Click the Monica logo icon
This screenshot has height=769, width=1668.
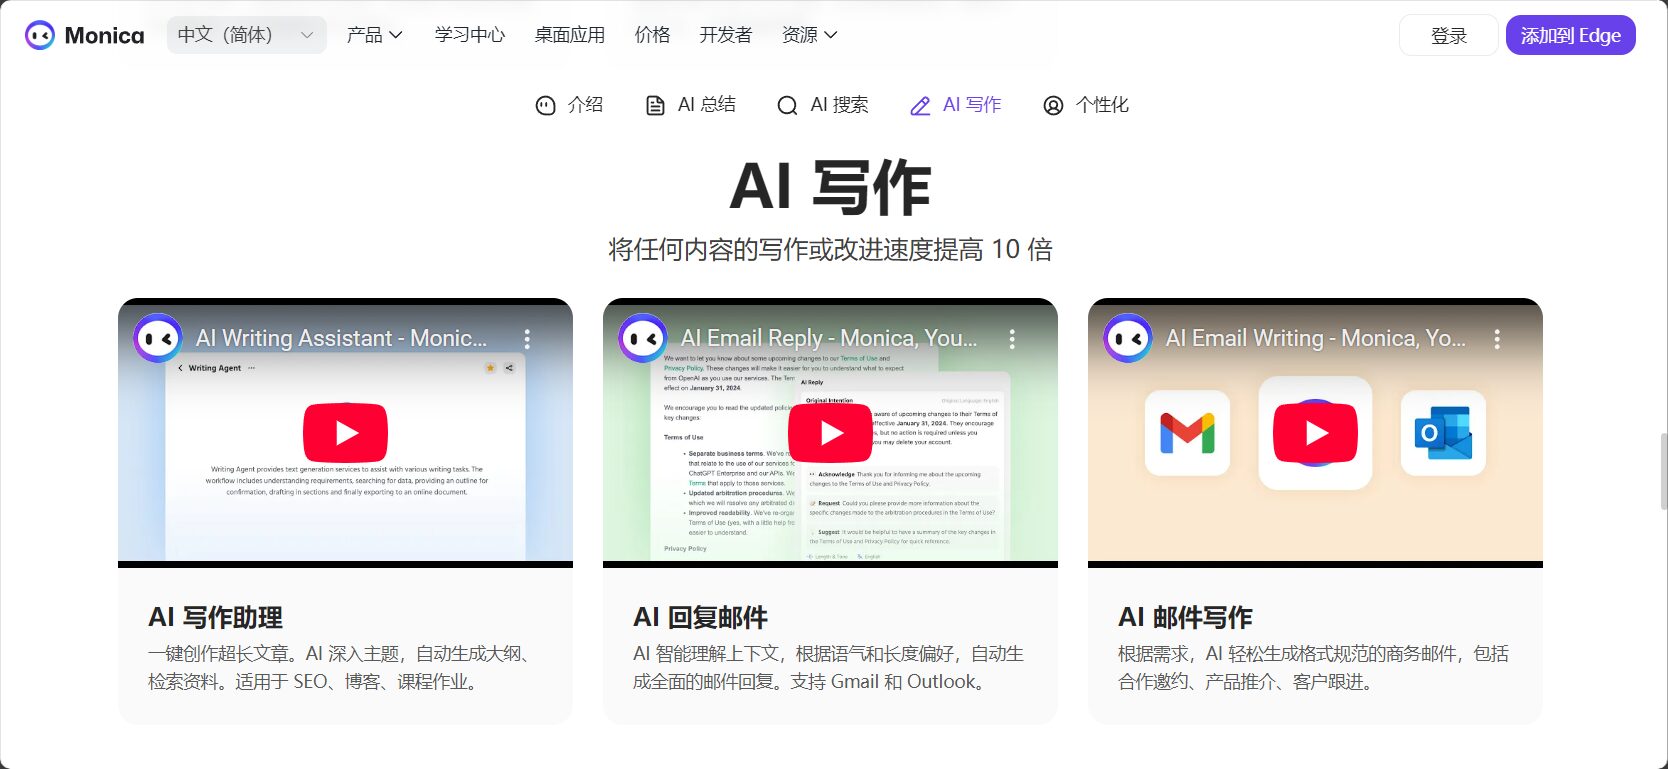[40, 35]
